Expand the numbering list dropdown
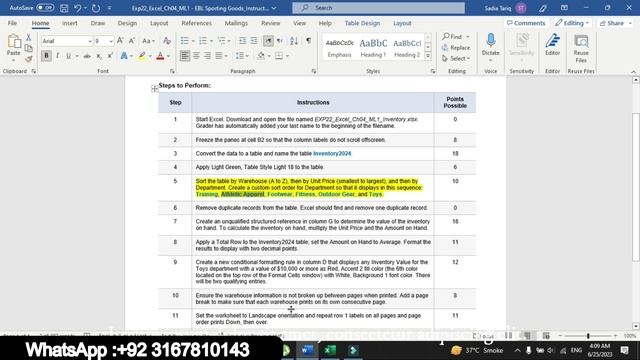This screenshot has height=360, width=640. point(211,41)
